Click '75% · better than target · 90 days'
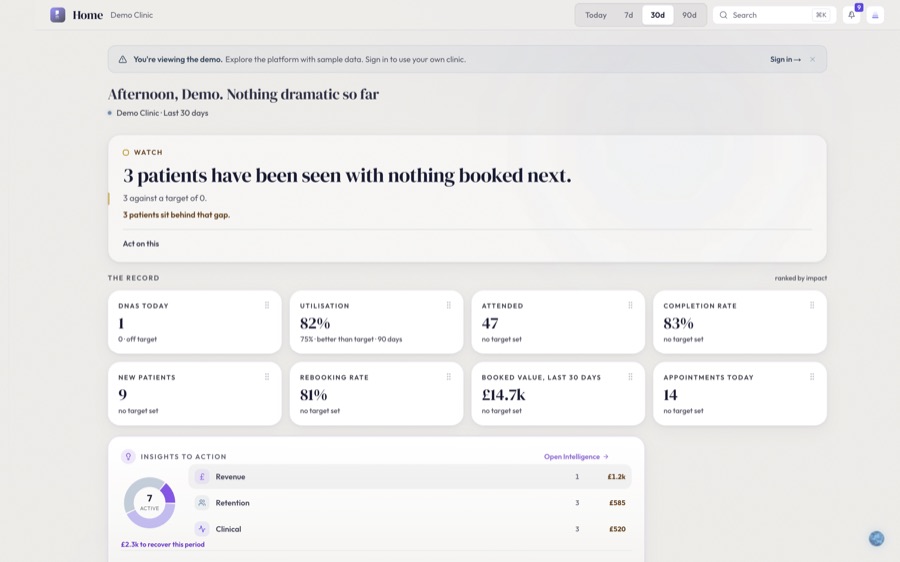Viewport: 900px width, 562px height. click(351, 339)
